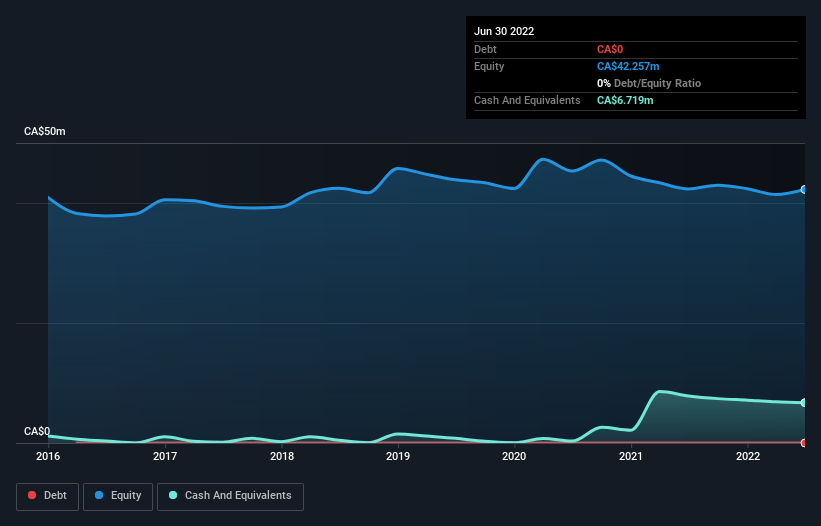
Task: Click the 2018 x-axis label
Action: click(282, 456)
